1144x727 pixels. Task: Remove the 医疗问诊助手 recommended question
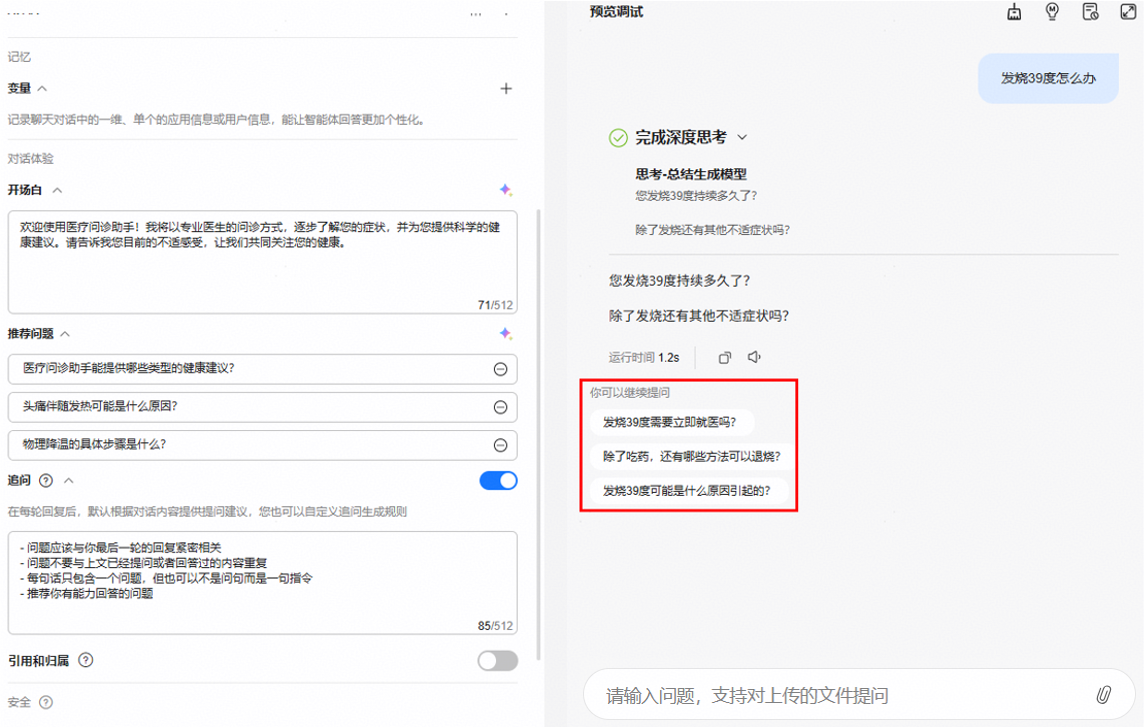500,369
